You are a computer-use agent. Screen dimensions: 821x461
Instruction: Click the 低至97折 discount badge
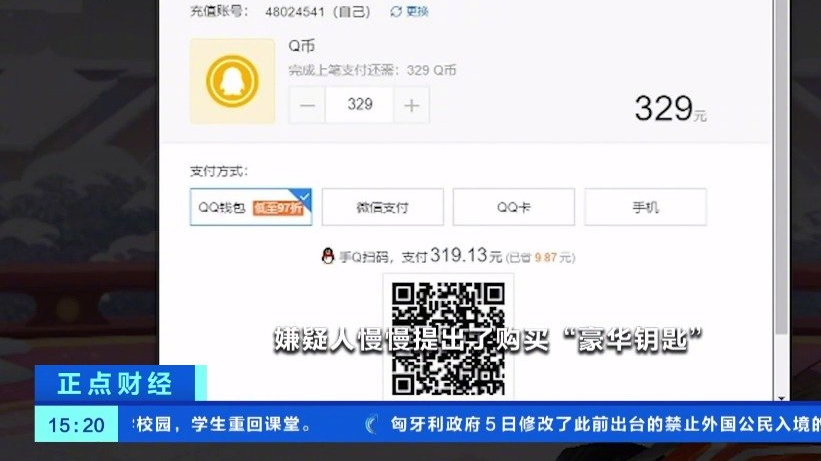tap(278, 208)
